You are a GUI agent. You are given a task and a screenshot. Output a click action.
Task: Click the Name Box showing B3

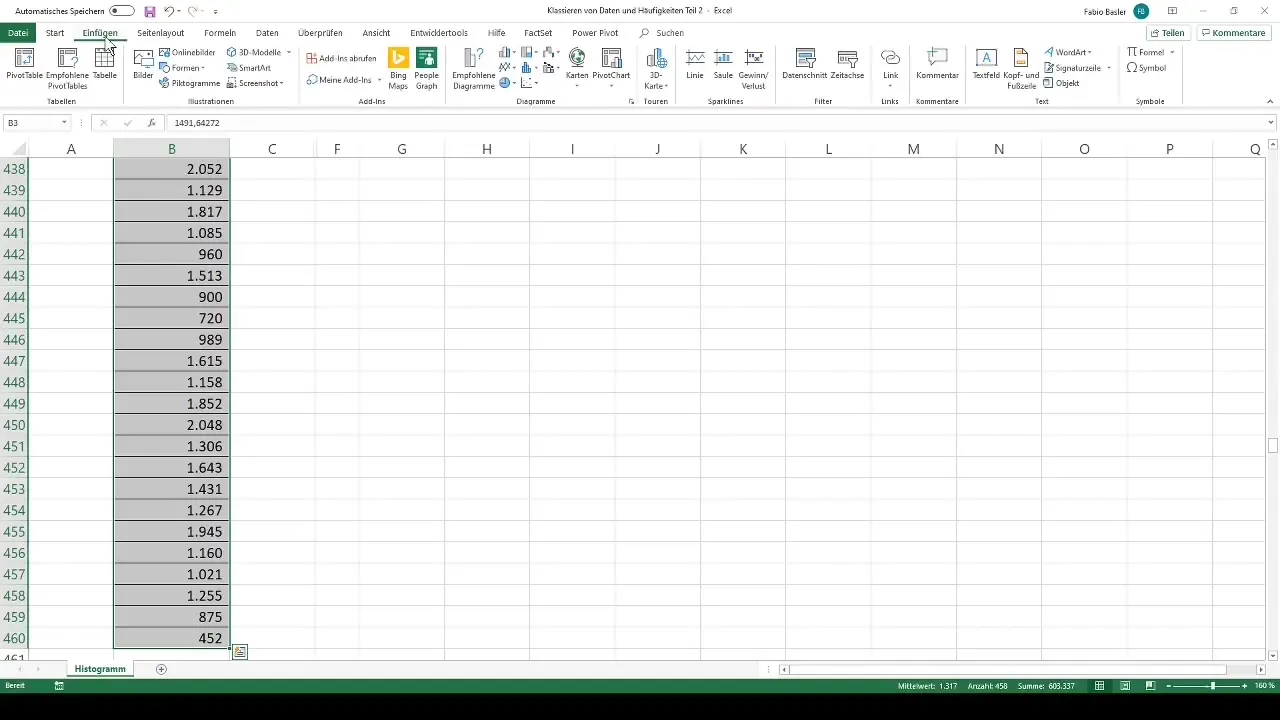tap(30, 123)
